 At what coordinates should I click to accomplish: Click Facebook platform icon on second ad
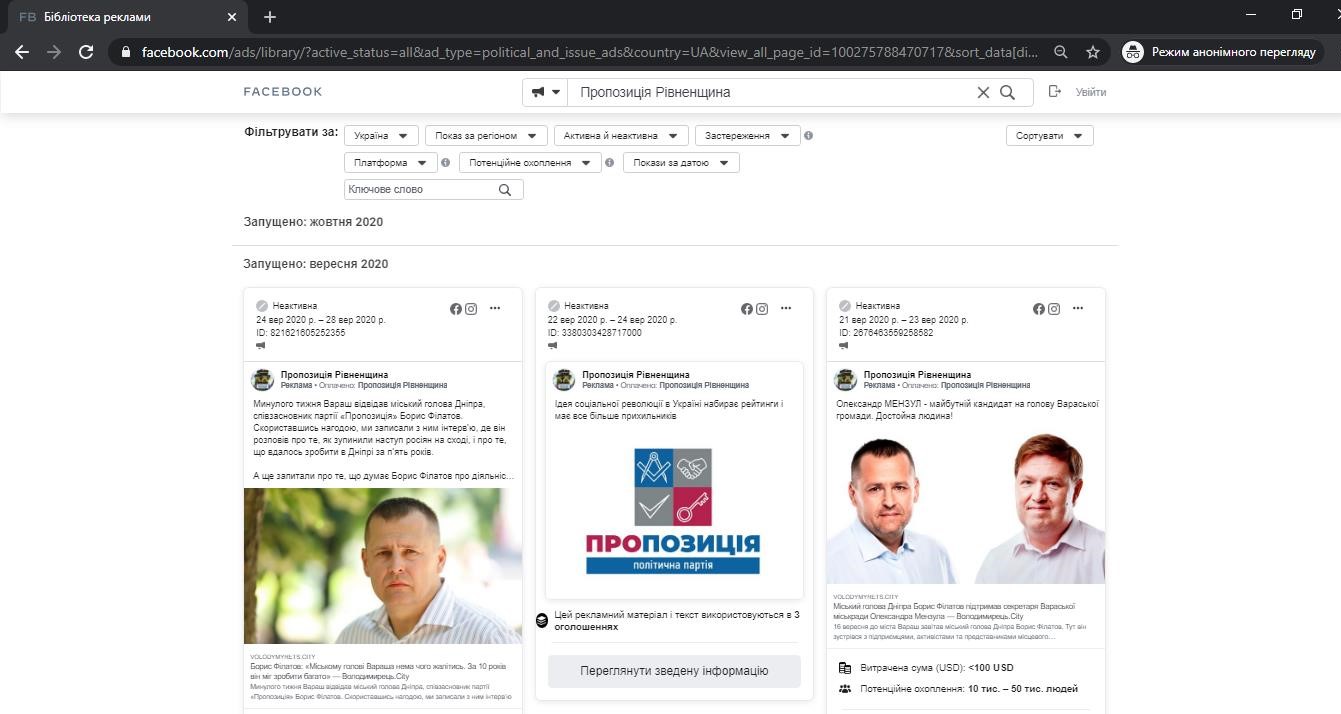[747, 309]
